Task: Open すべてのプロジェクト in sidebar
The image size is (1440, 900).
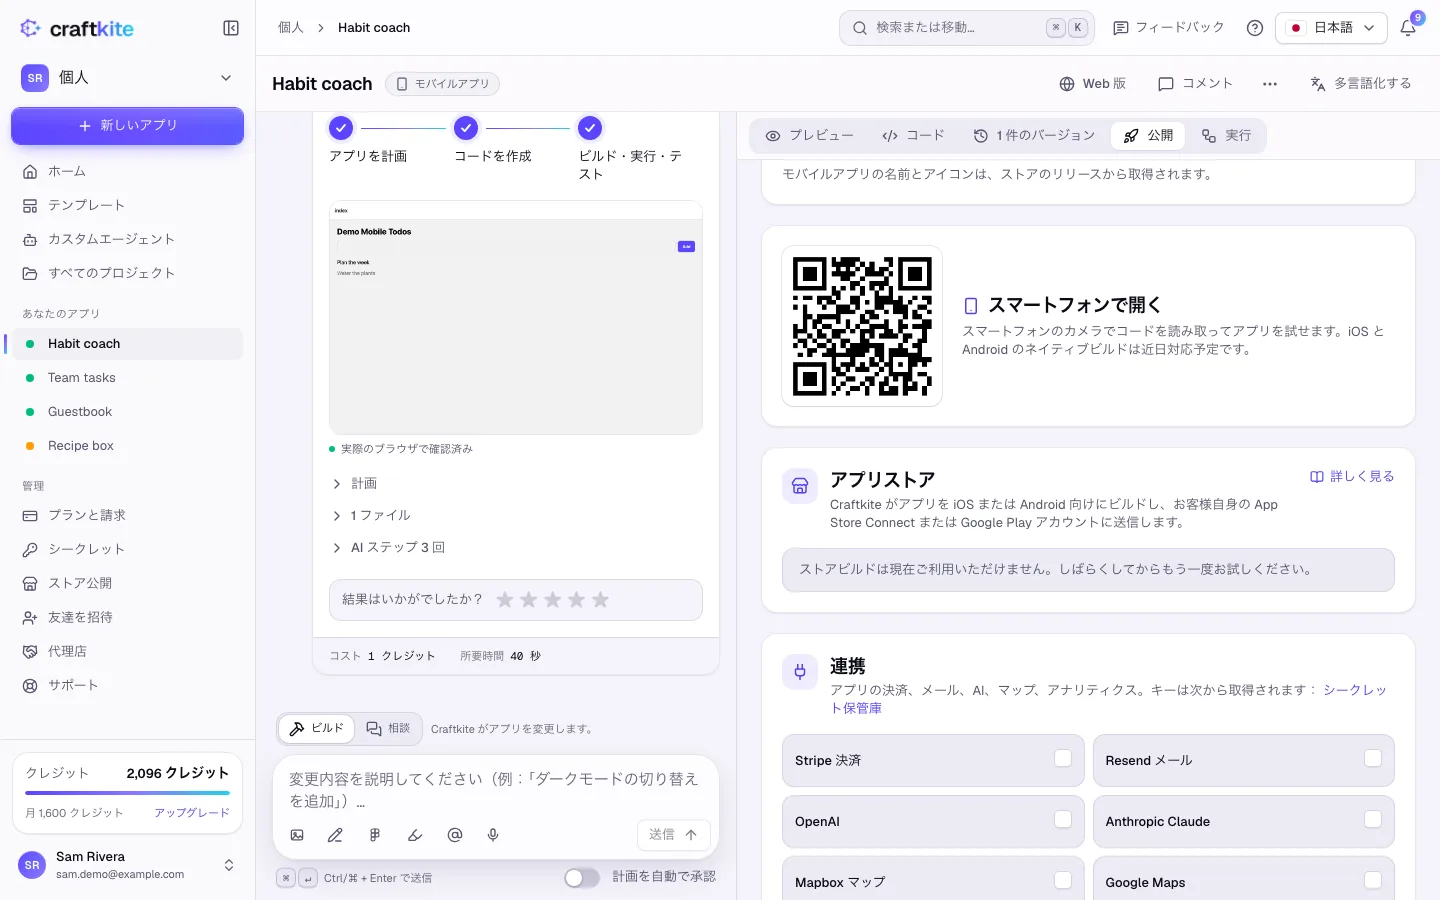Action: click(x=127, y=273)
